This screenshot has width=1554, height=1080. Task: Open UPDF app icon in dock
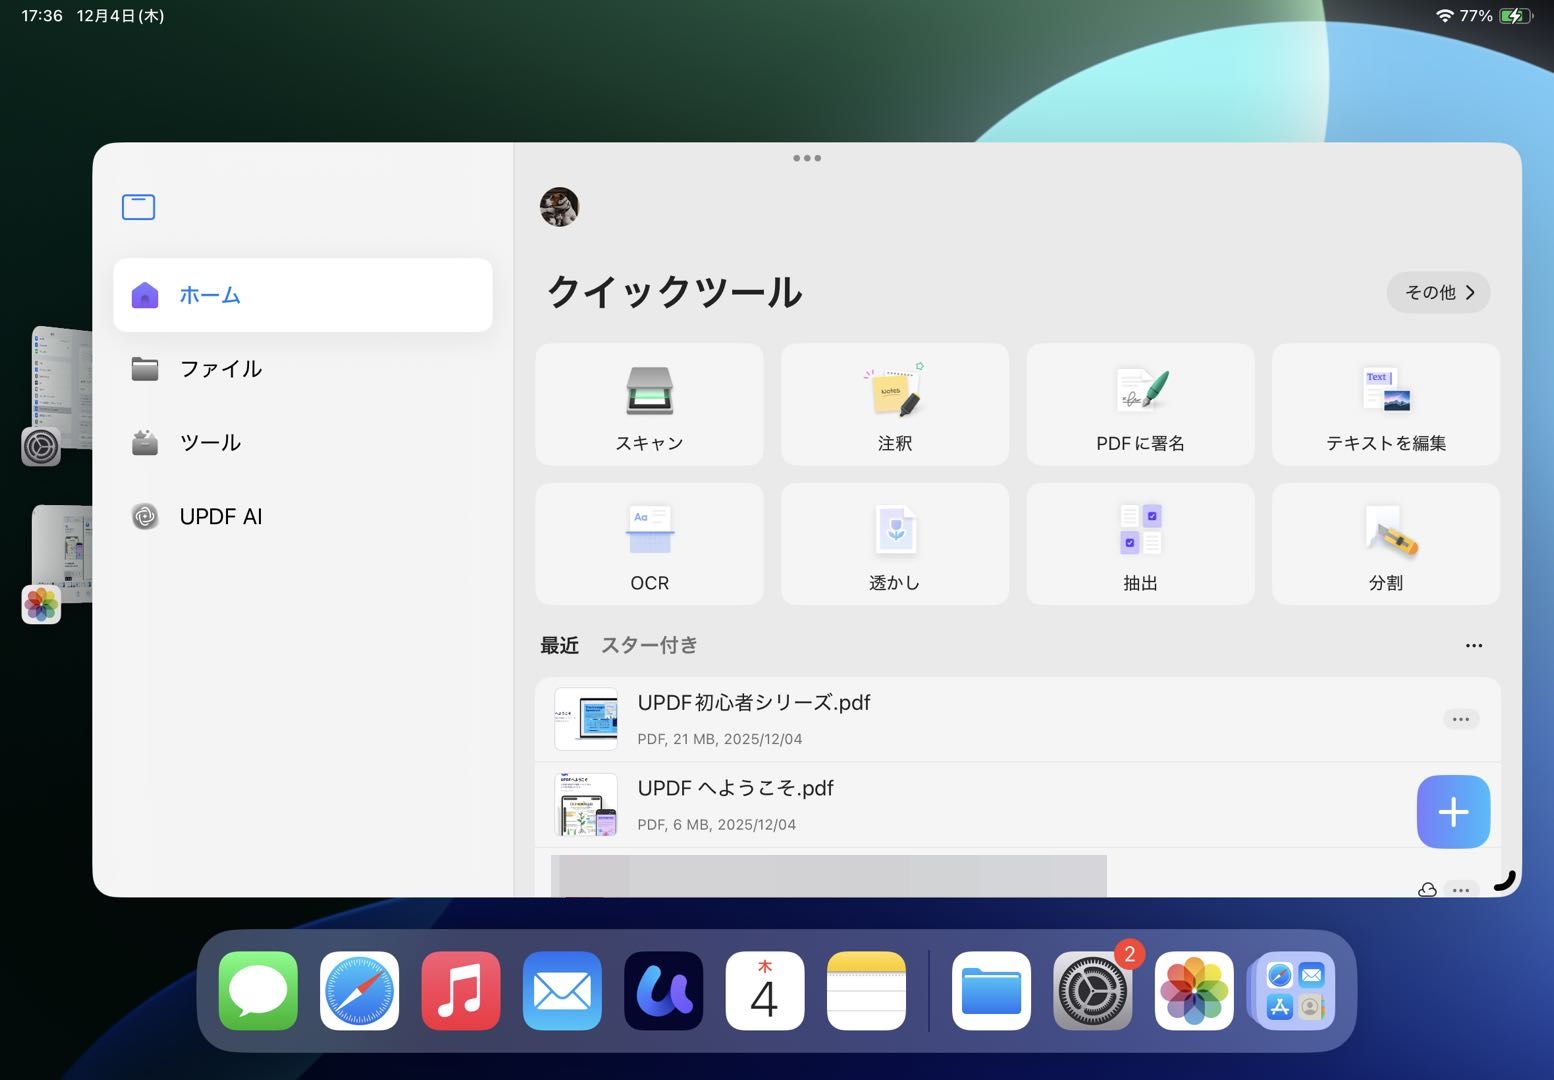tap(664, 991)
